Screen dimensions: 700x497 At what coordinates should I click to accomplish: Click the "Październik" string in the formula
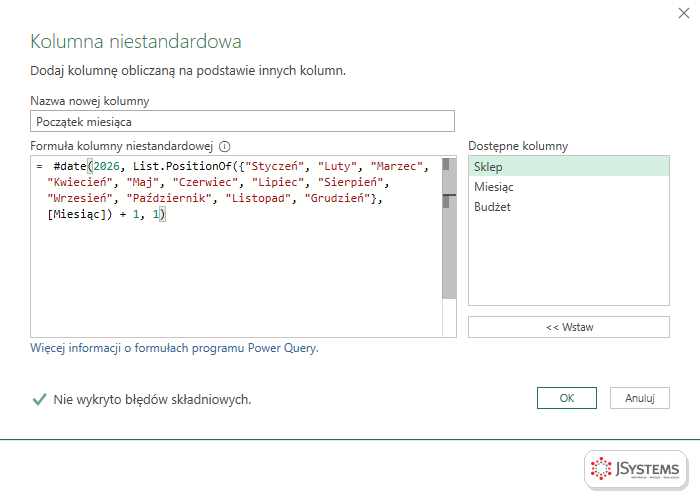click(x=169, y=198)
